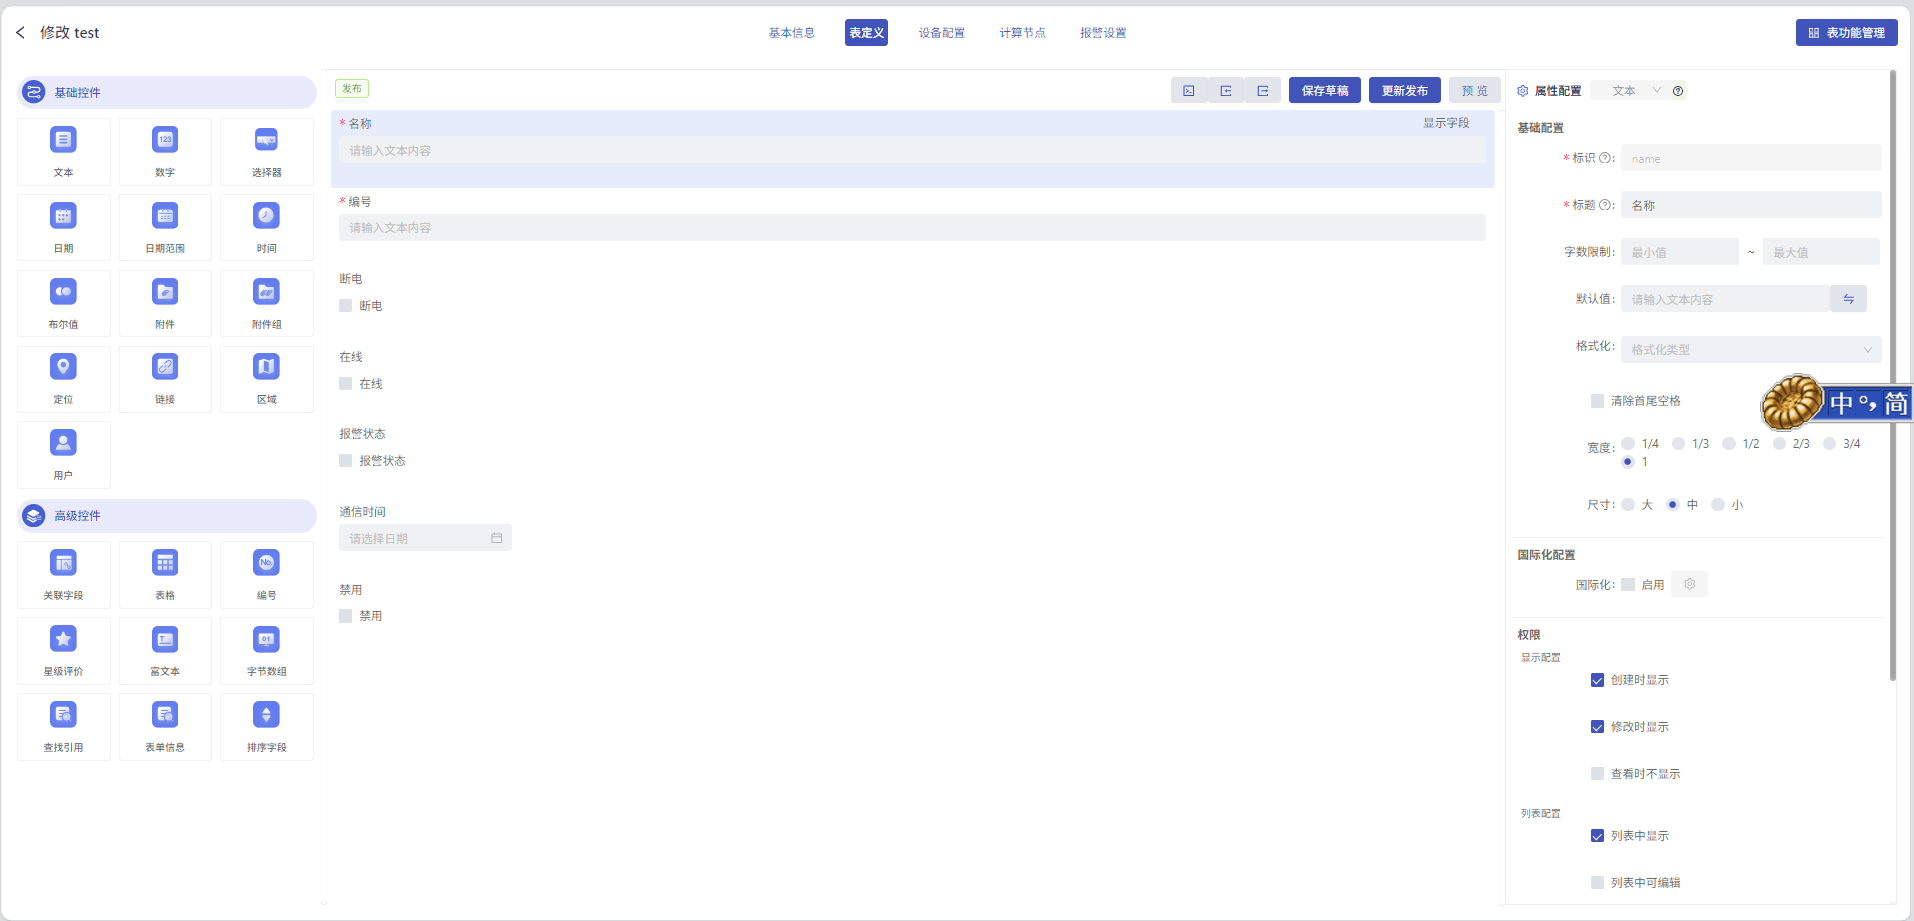
Task: Uncheck 创建时显示 checkbox
Action: pyautogui.click(x=1597, y=680)
